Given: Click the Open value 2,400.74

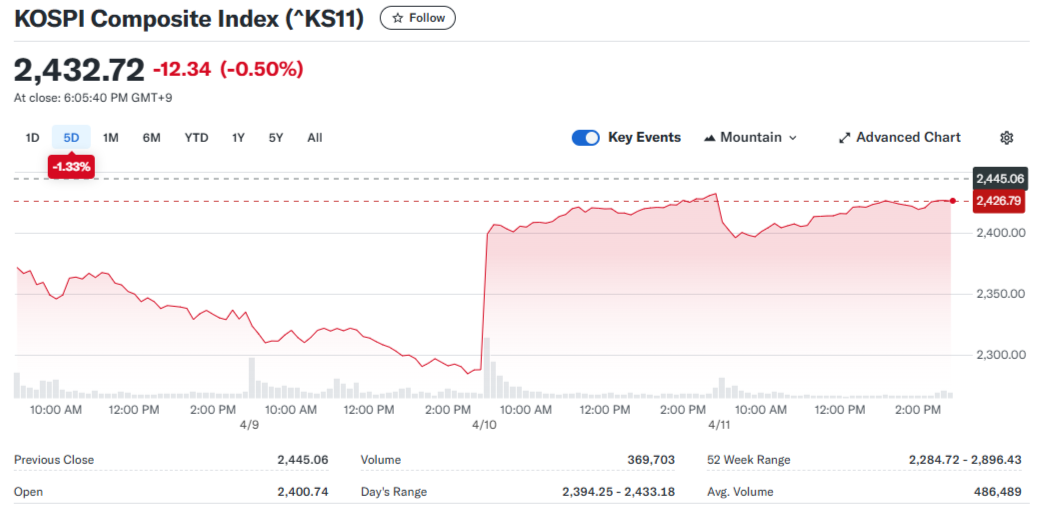Looking at the screenshot, I should [303, 492].
